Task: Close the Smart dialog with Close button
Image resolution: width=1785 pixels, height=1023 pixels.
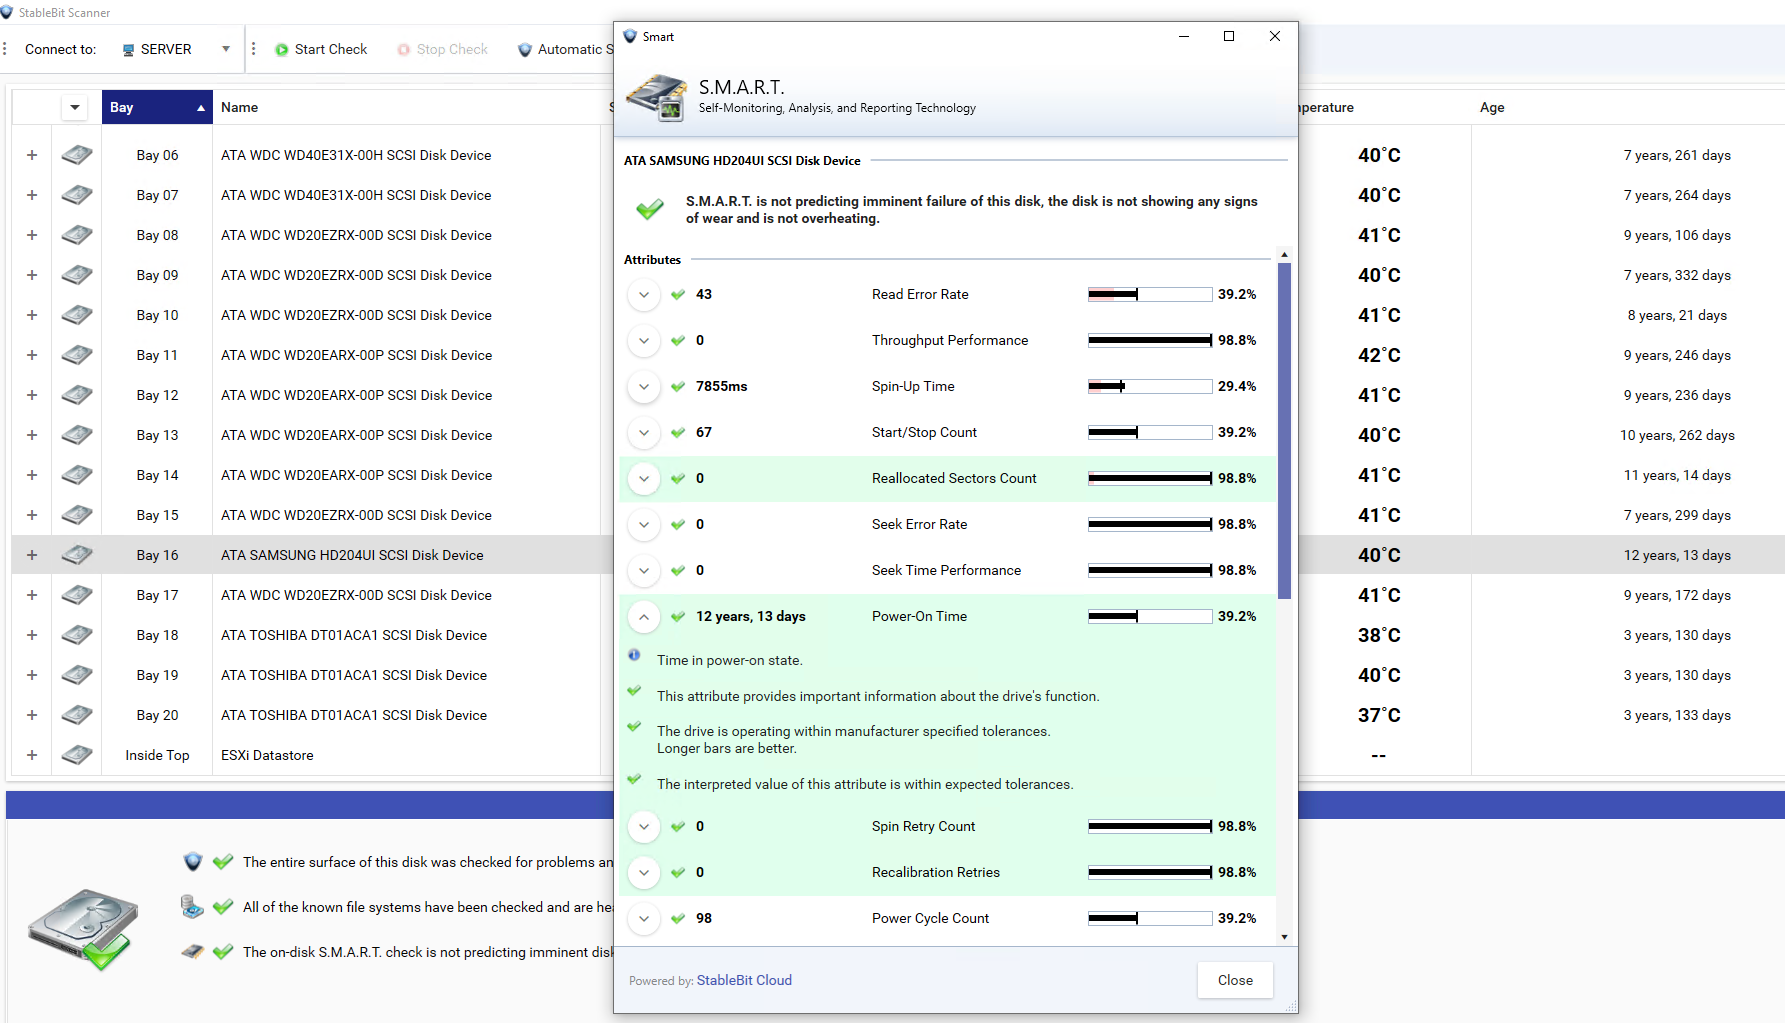Action: tap(1234, 980)
